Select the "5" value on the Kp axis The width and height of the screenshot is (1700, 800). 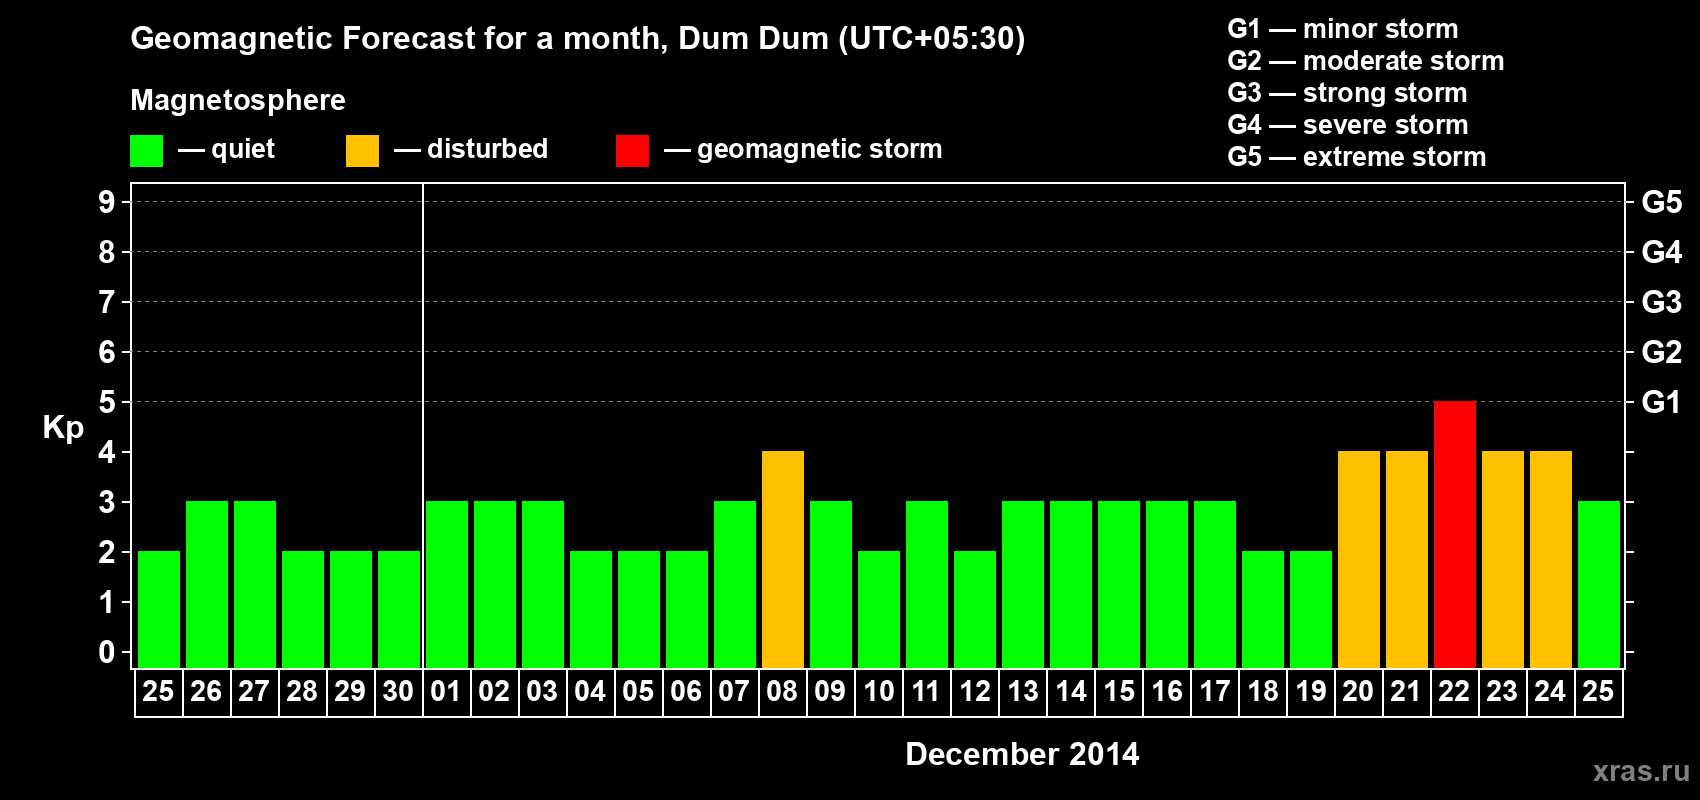point(107,402)
